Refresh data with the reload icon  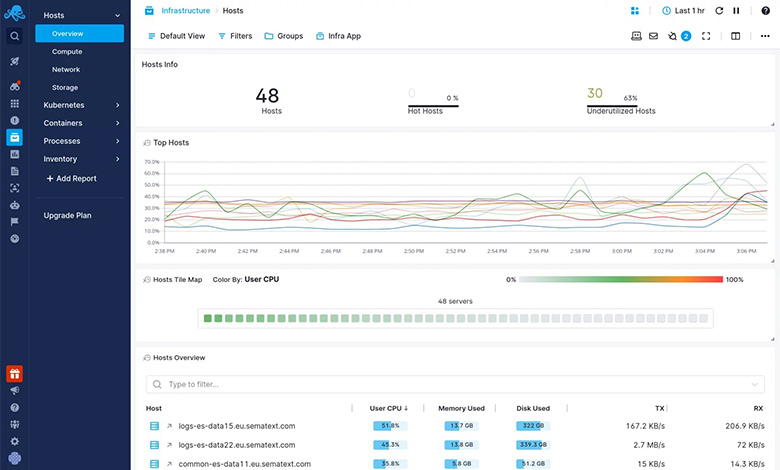[x=719, y=10]
